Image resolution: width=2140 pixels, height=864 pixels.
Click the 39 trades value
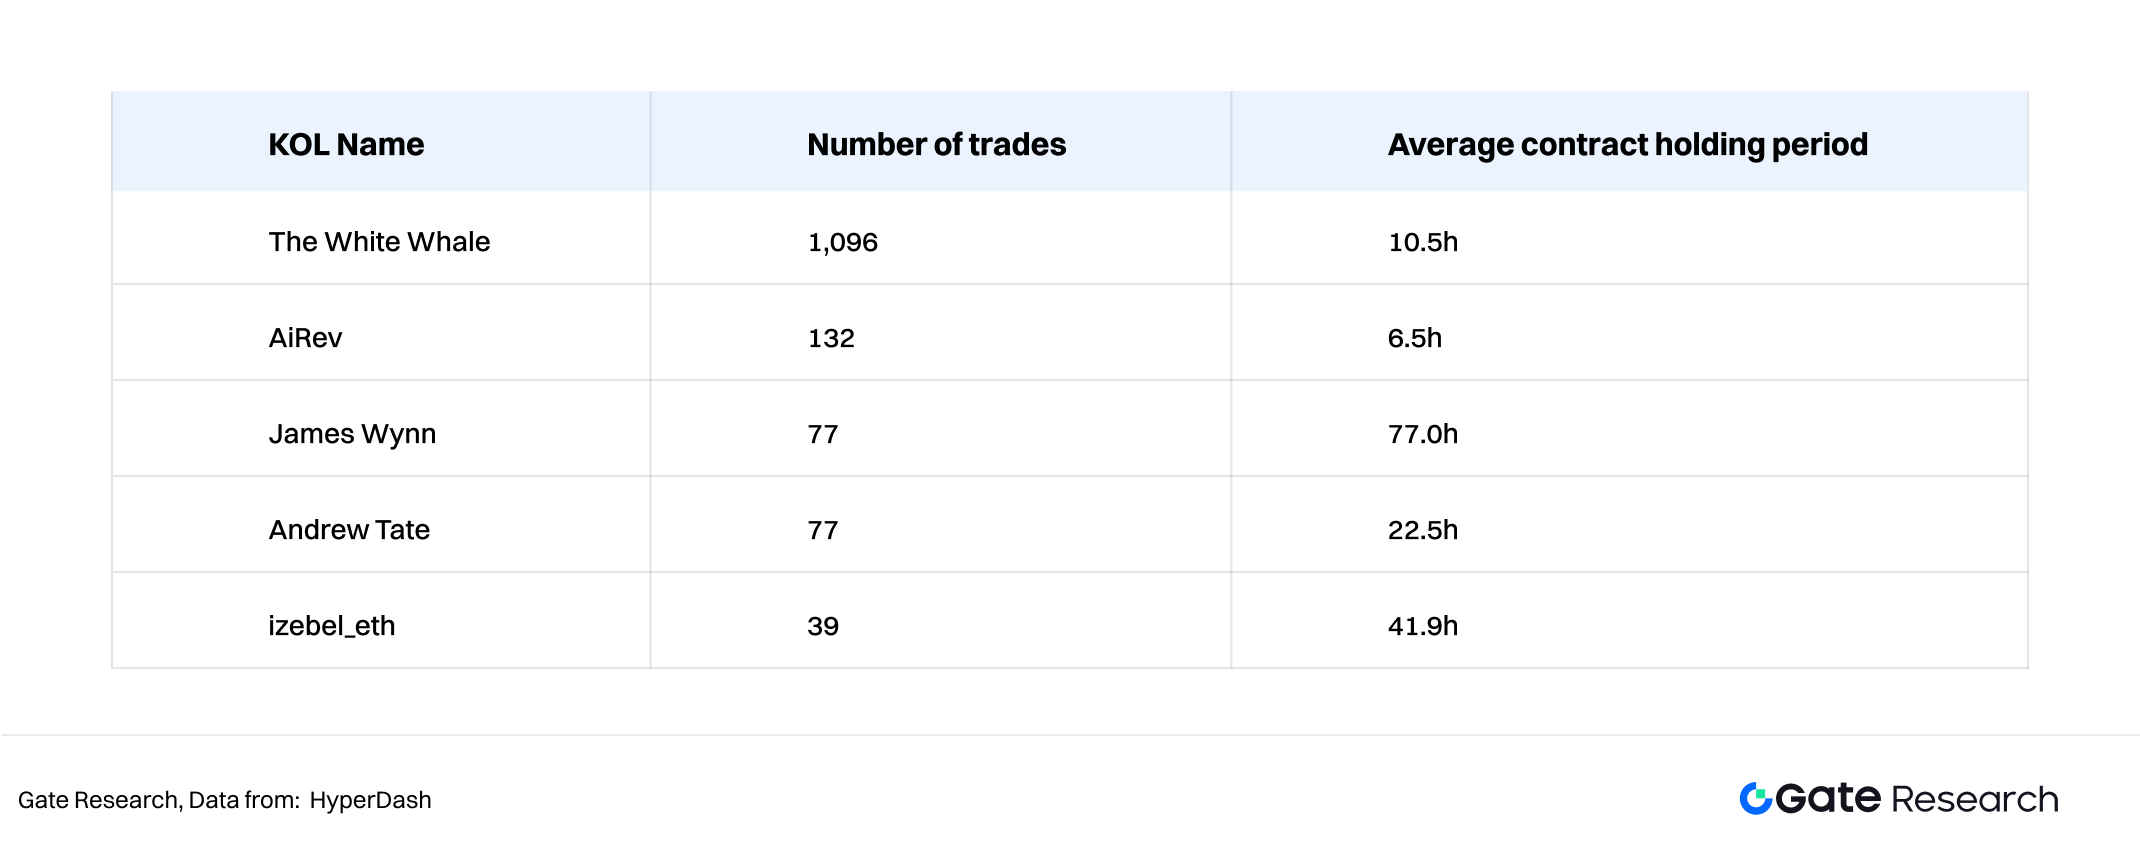tap(823, 626)
